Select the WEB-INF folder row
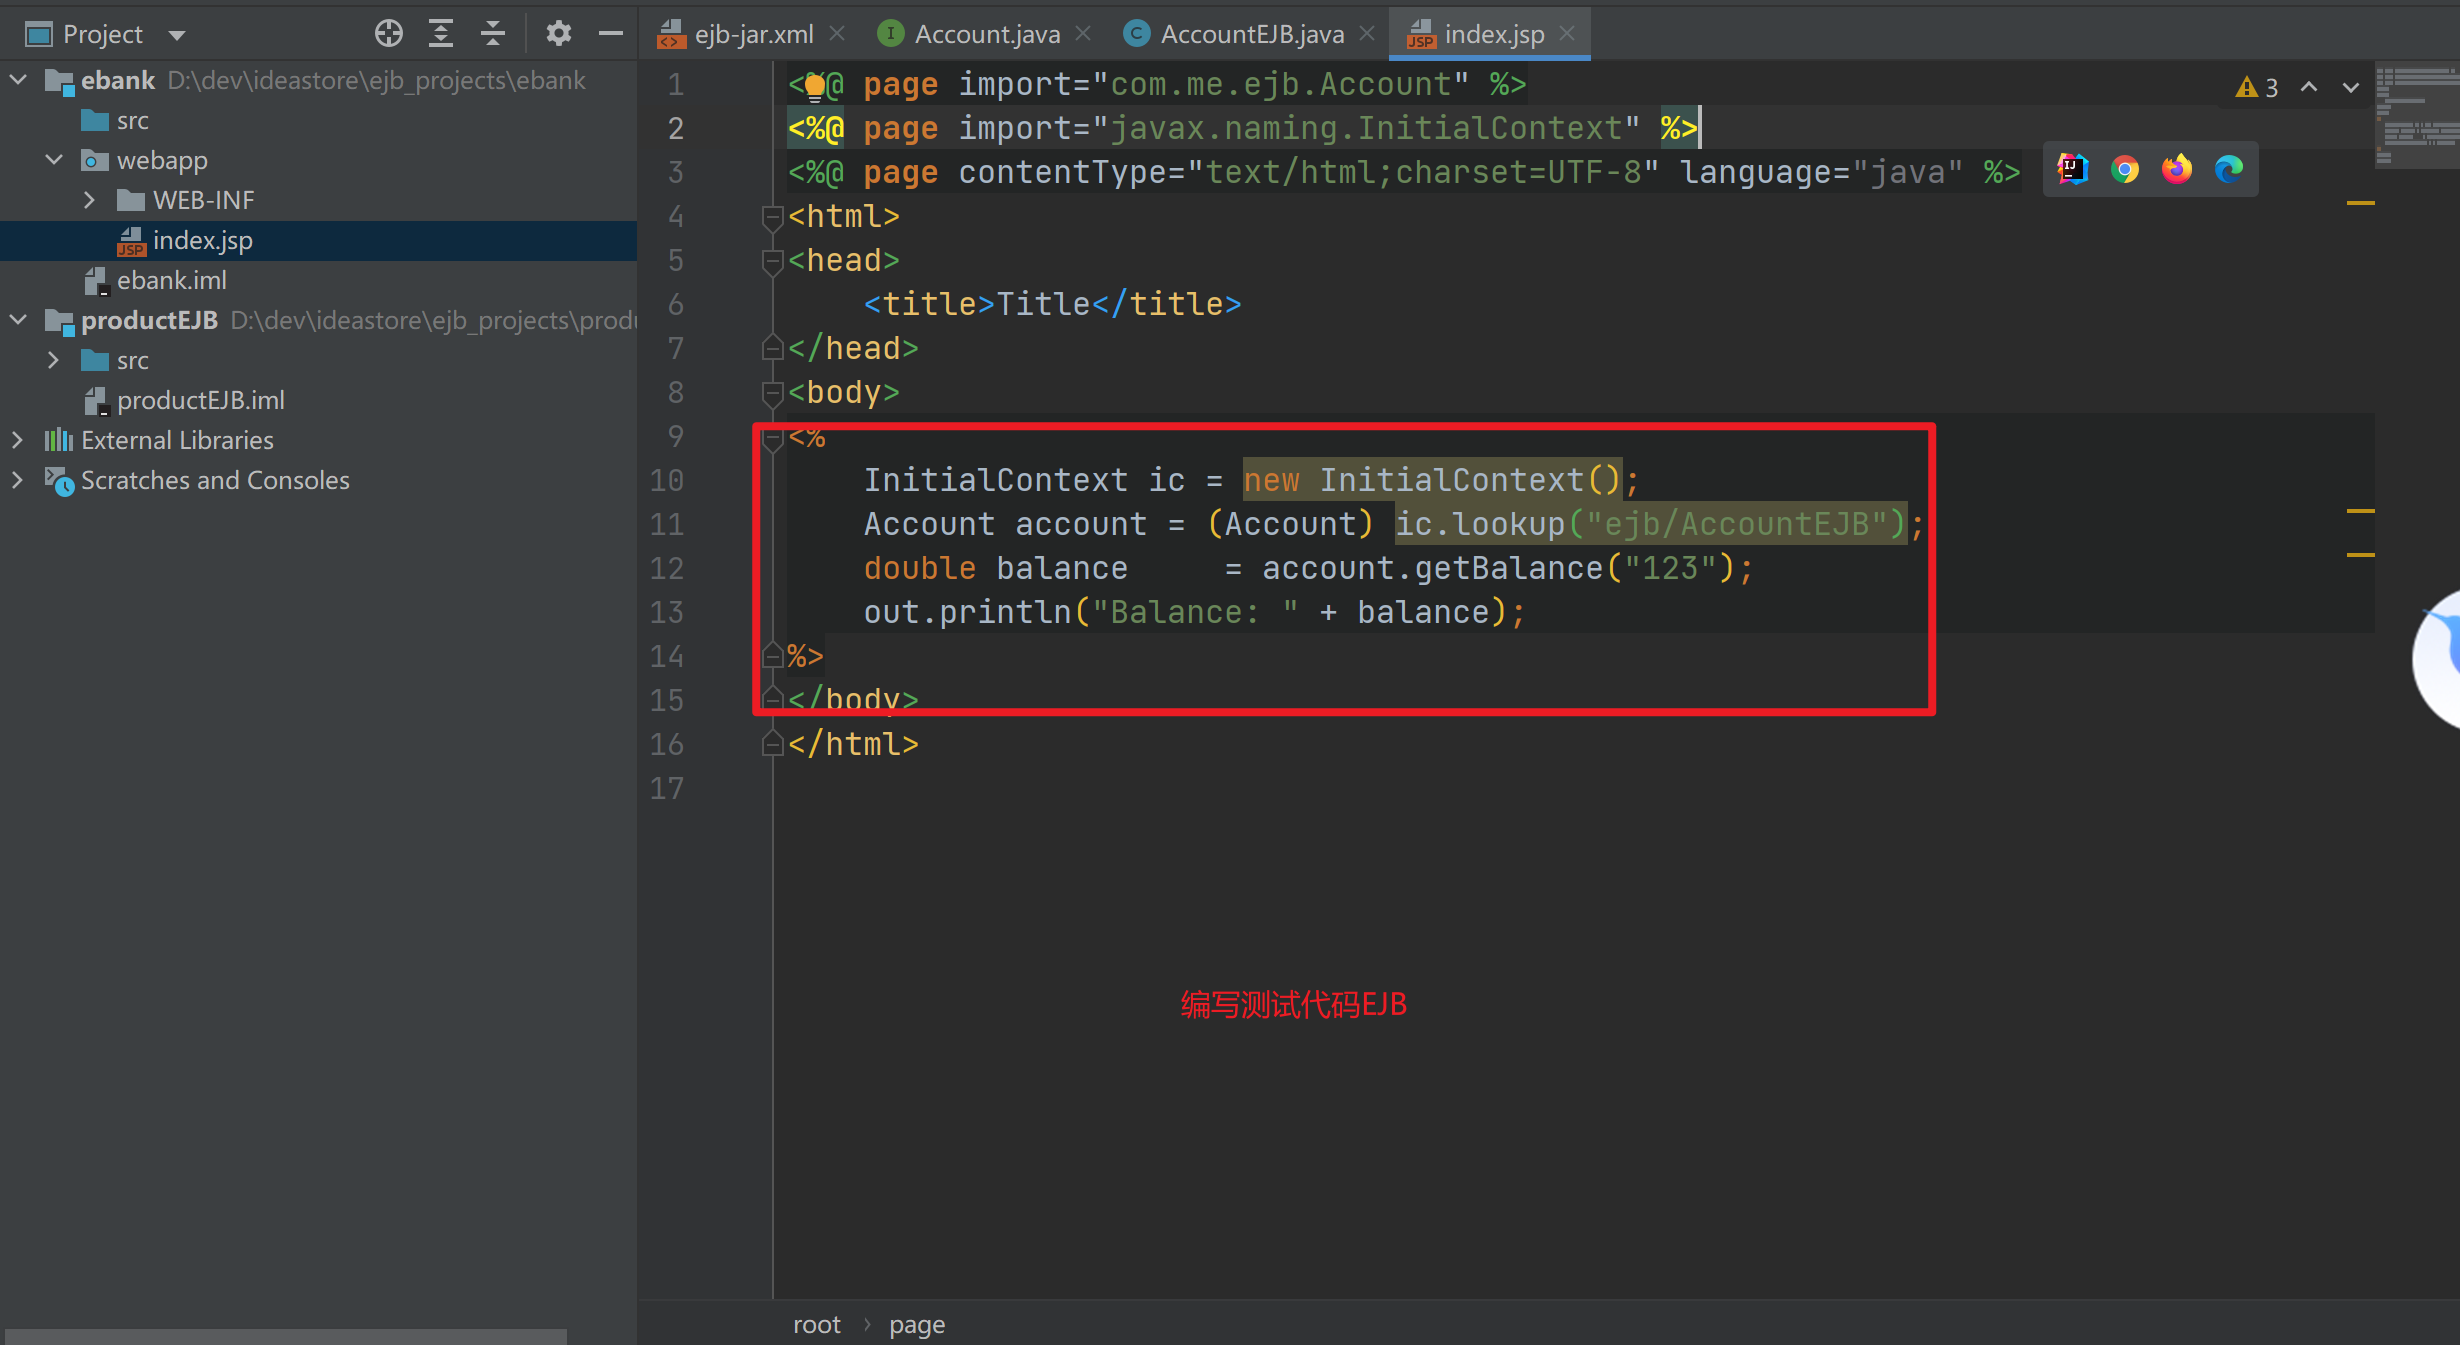 [318, 200]
